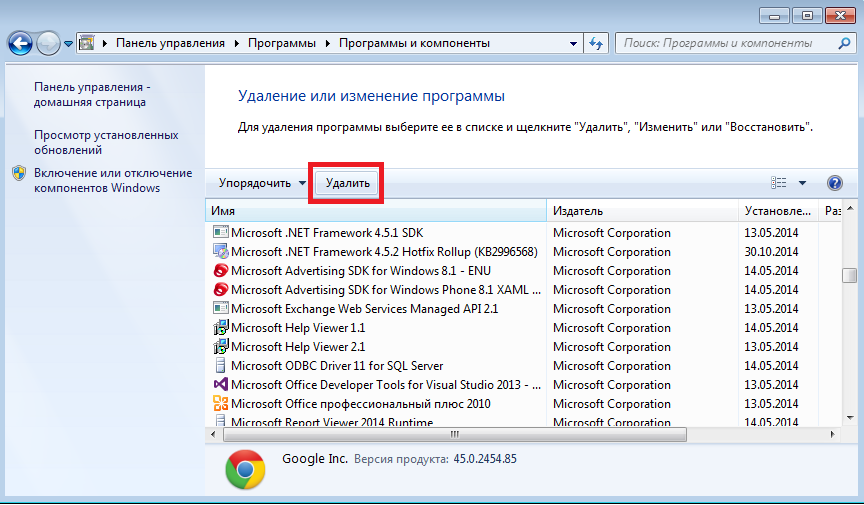The image size is (864, 505).
Task: Sort list by Установлено column
Action: pyautogui.click(x=779, y=211)
